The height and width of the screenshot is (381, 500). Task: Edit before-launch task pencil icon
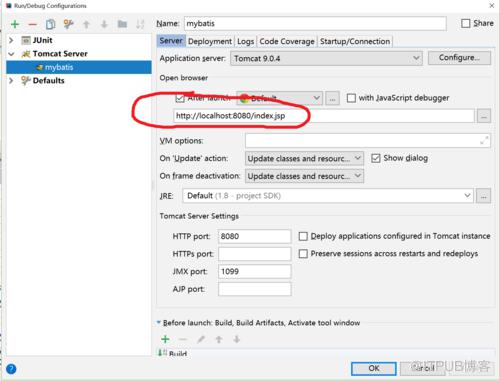tap(201, 339)
